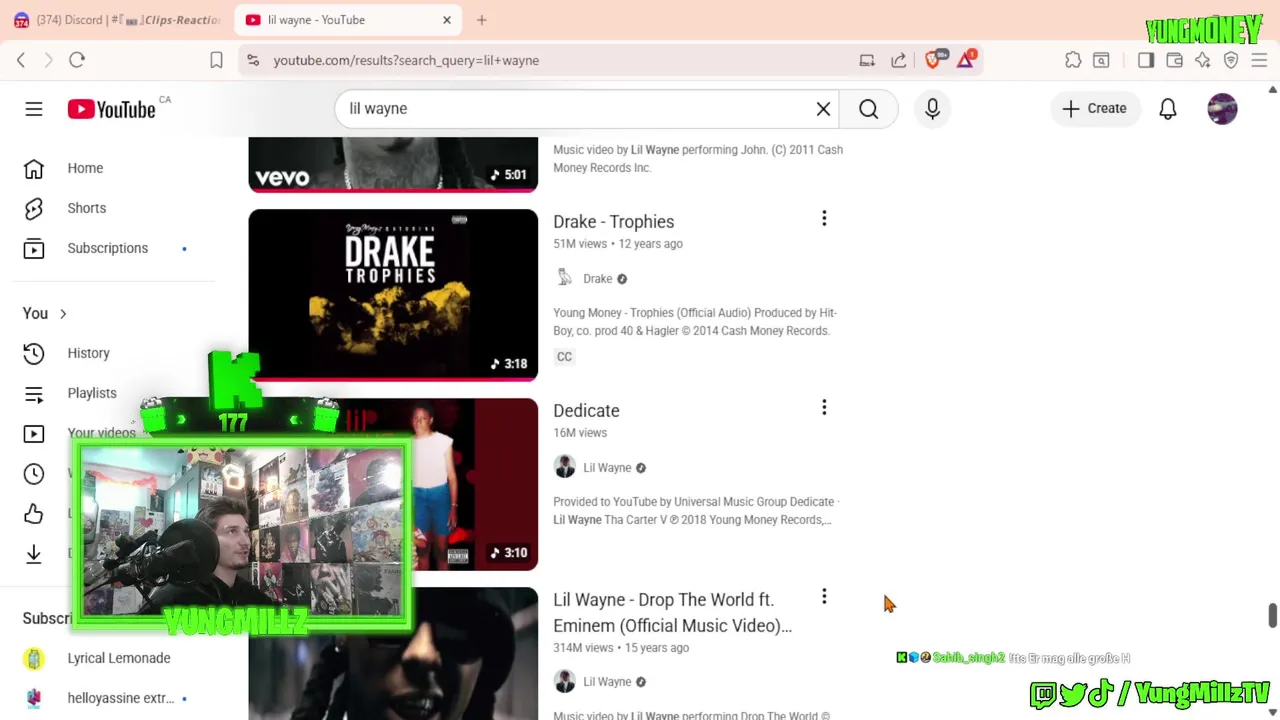Click the Drake channel avatar icon
This screenshot has height=720, width=1280.
[x=565, y=278]
